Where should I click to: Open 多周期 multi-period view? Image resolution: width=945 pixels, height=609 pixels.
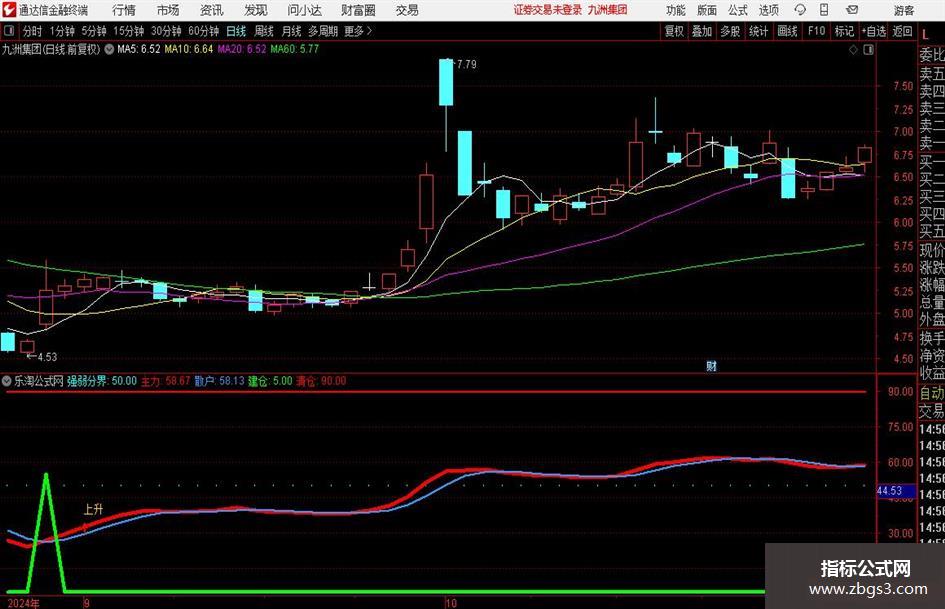pos(323,31)
